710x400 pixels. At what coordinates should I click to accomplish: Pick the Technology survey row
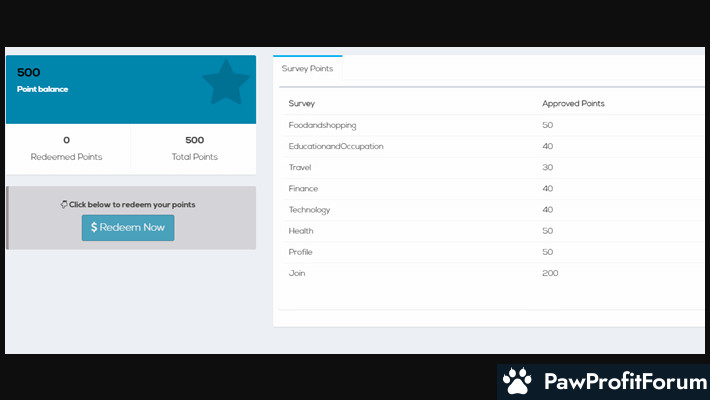309,210
